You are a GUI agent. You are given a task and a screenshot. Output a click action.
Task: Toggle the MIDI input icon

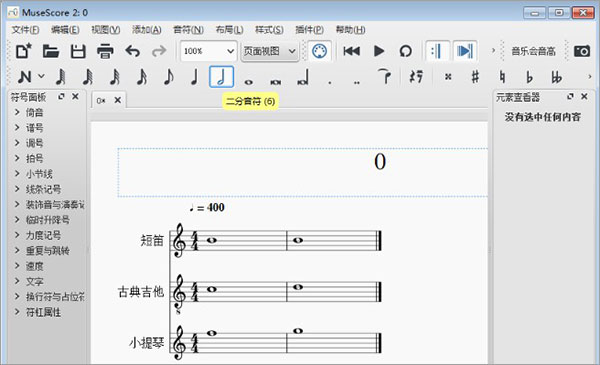coord(320,51)
